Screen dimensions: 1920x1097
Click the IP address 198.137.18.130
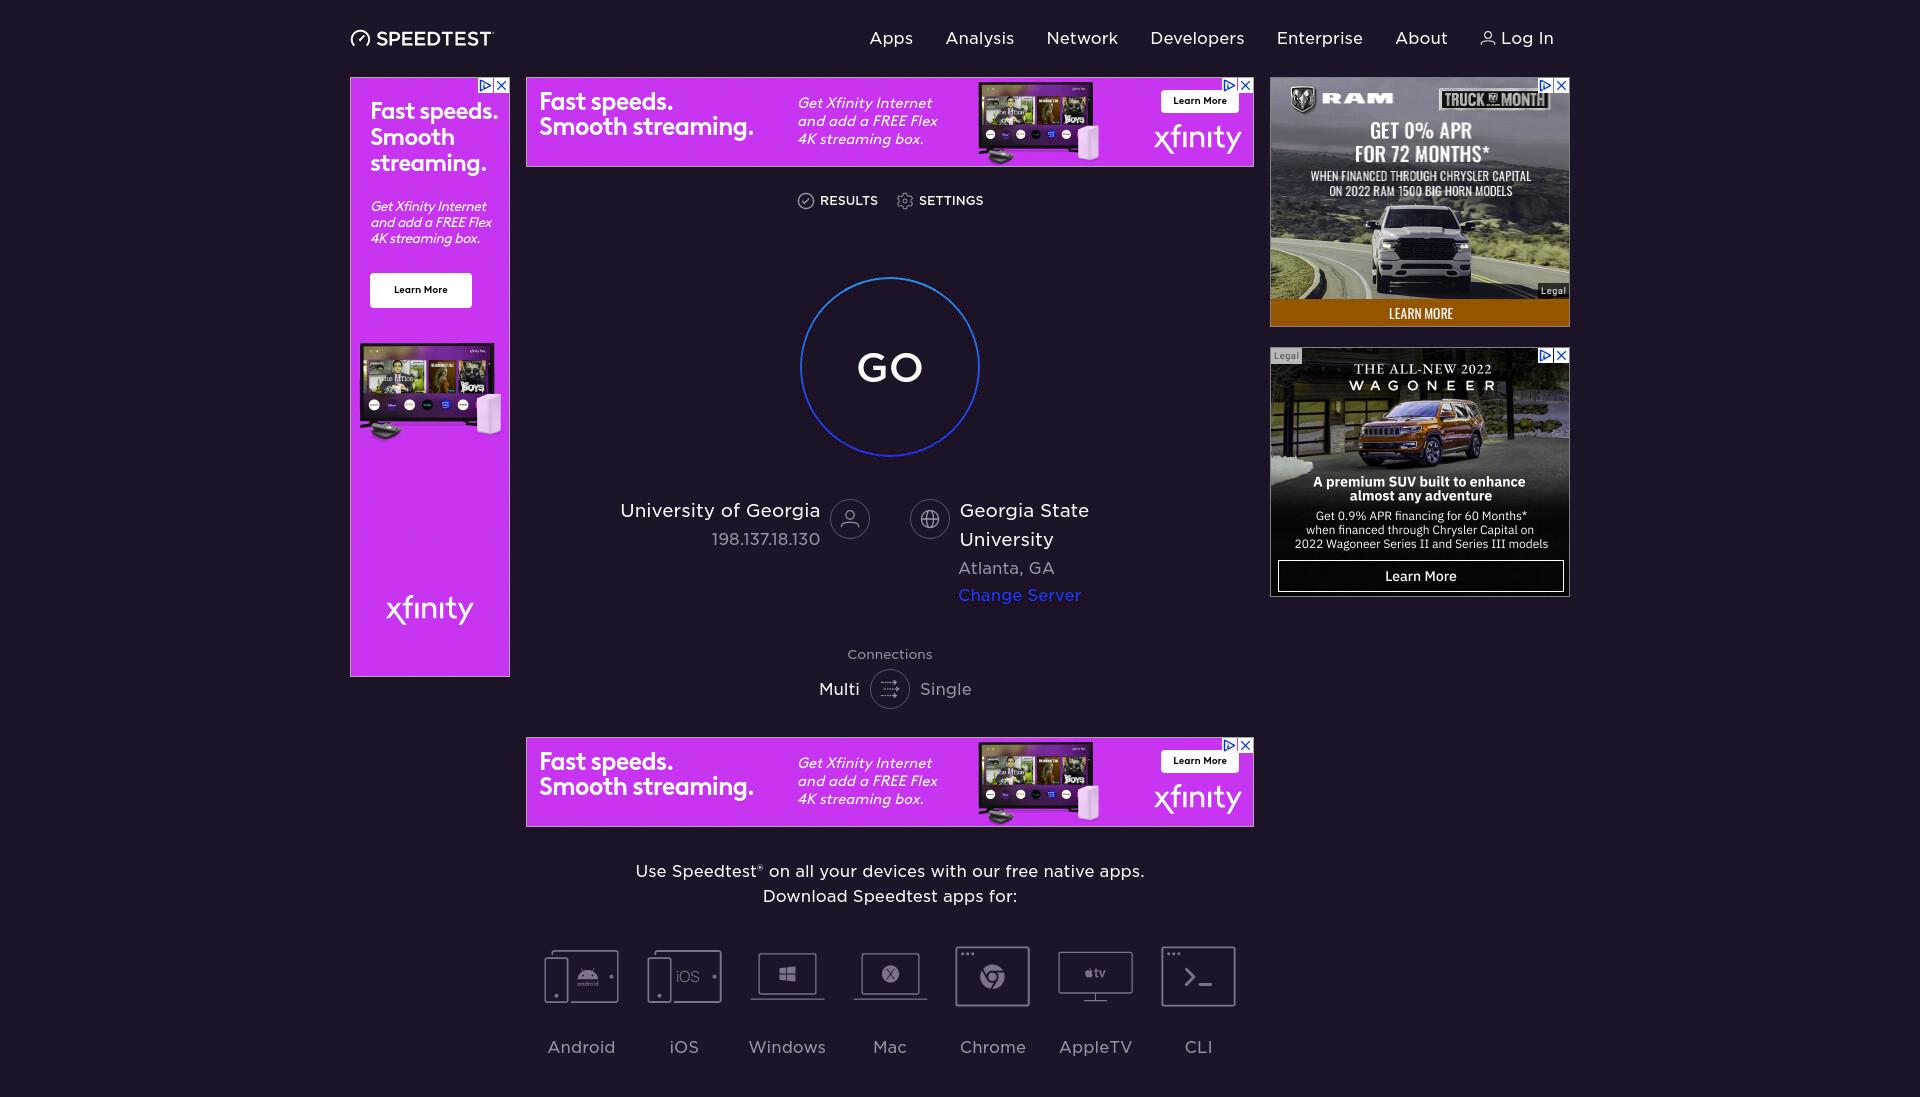point(765,539)
